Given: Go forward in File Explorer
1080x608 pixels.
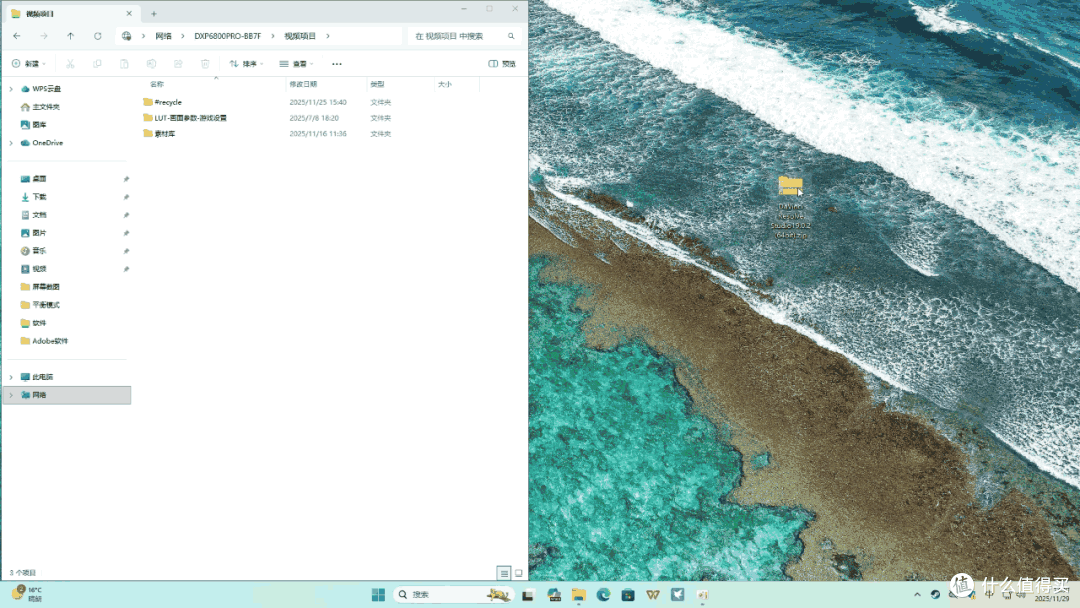Looking at the screenshot, I should click(x=44, y=36).
